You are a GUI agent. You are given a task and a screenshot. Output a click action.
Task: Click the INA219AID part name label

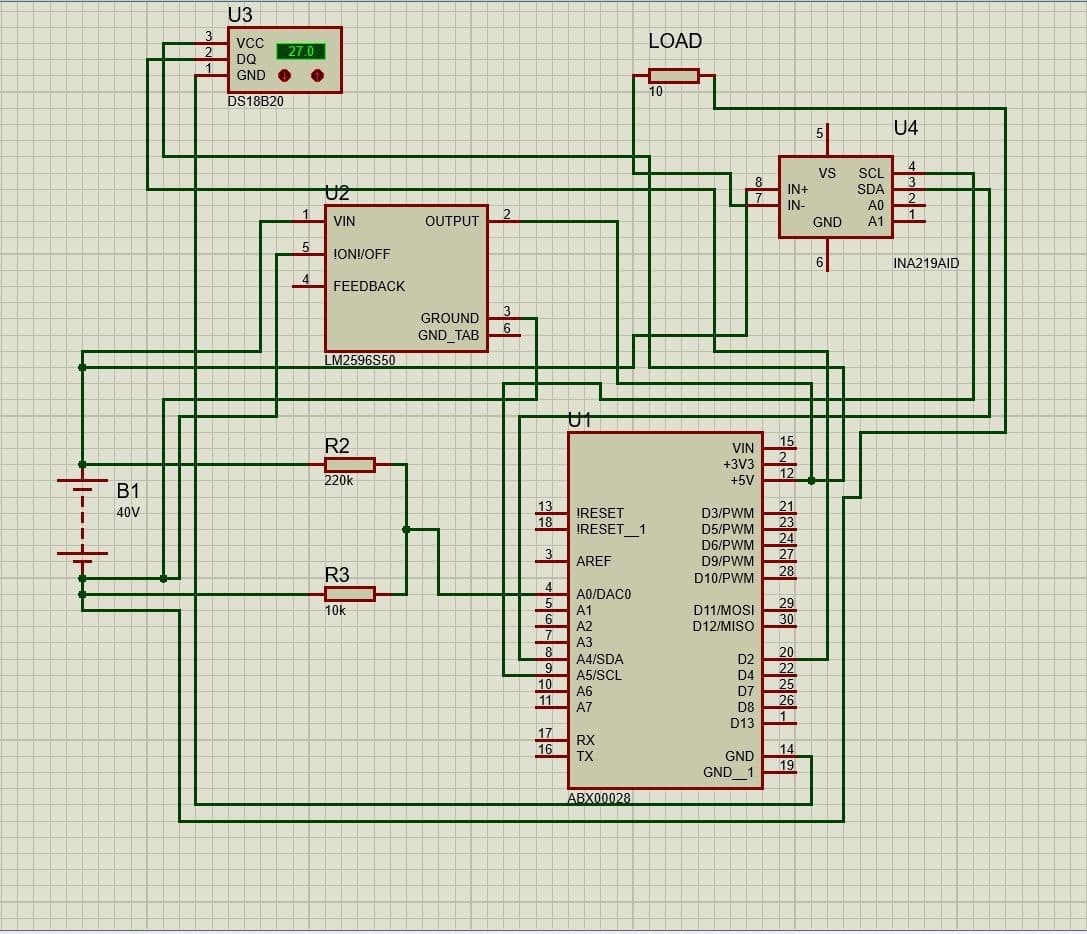(x=926, y=263)
